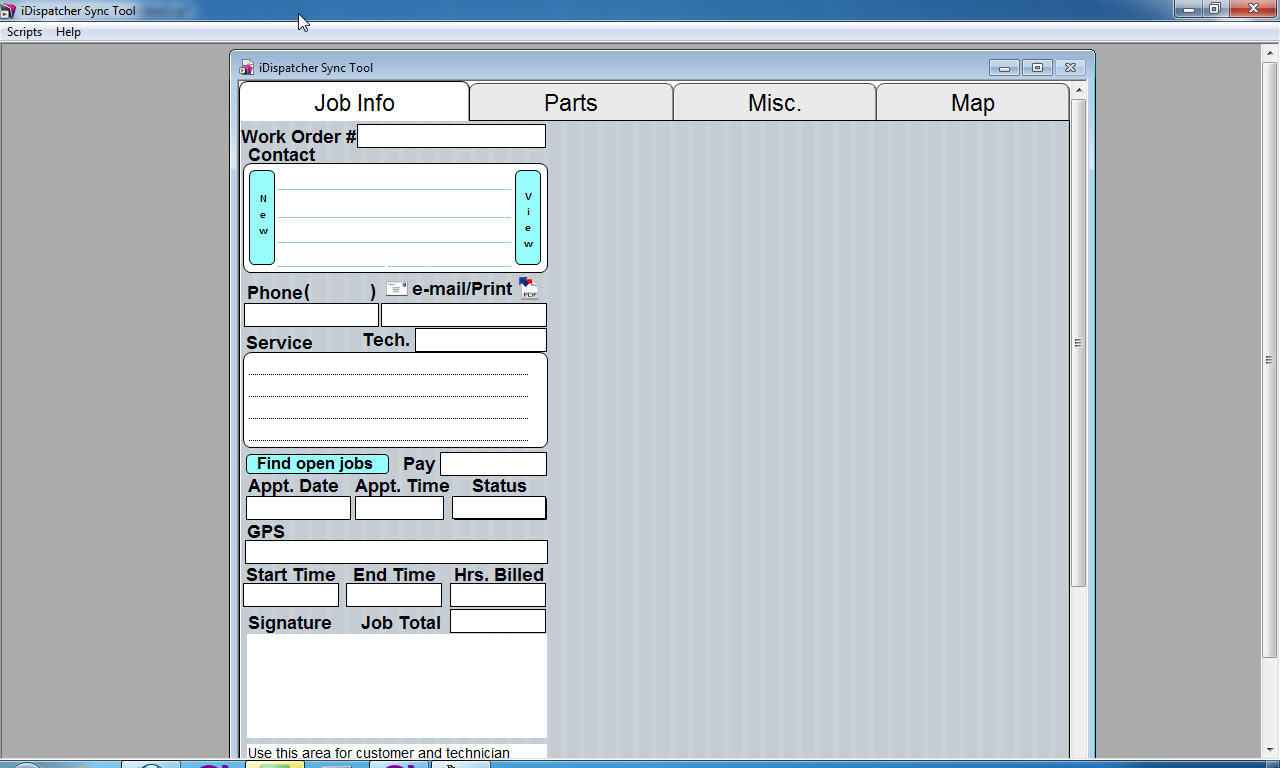Switch to the Job Info tab

pos(354,102)
